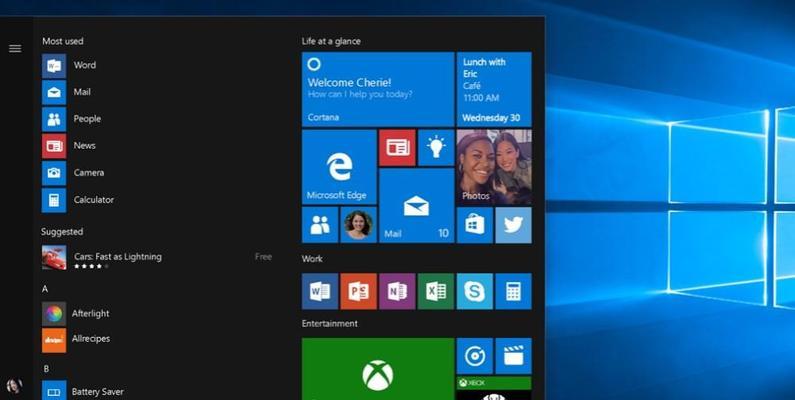Open Calculator from the Most used list

point(78,200)
